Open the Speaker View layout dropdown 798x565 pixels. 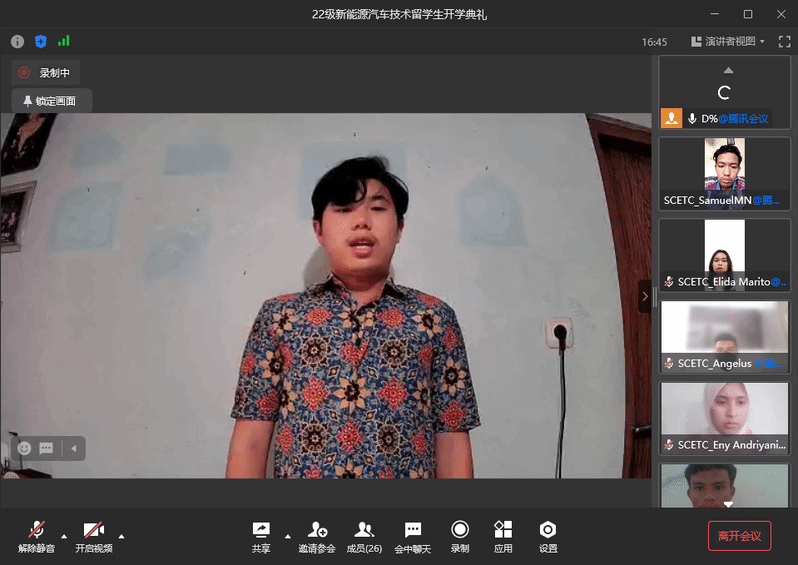tap(728, 42)
